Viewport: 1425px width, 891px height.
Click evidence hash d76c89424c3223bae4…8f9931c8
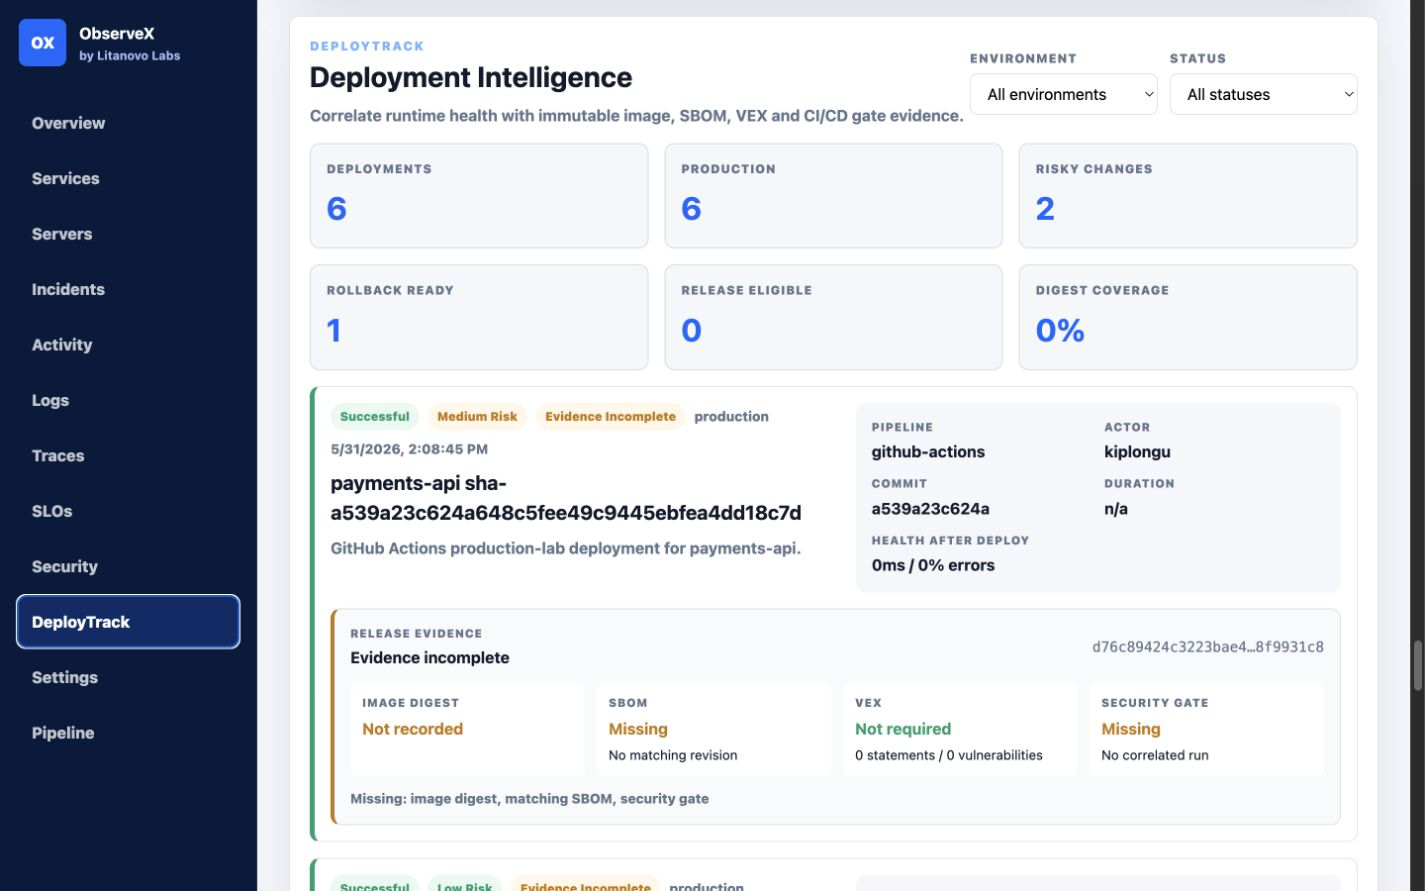(x=1207, y=647)
